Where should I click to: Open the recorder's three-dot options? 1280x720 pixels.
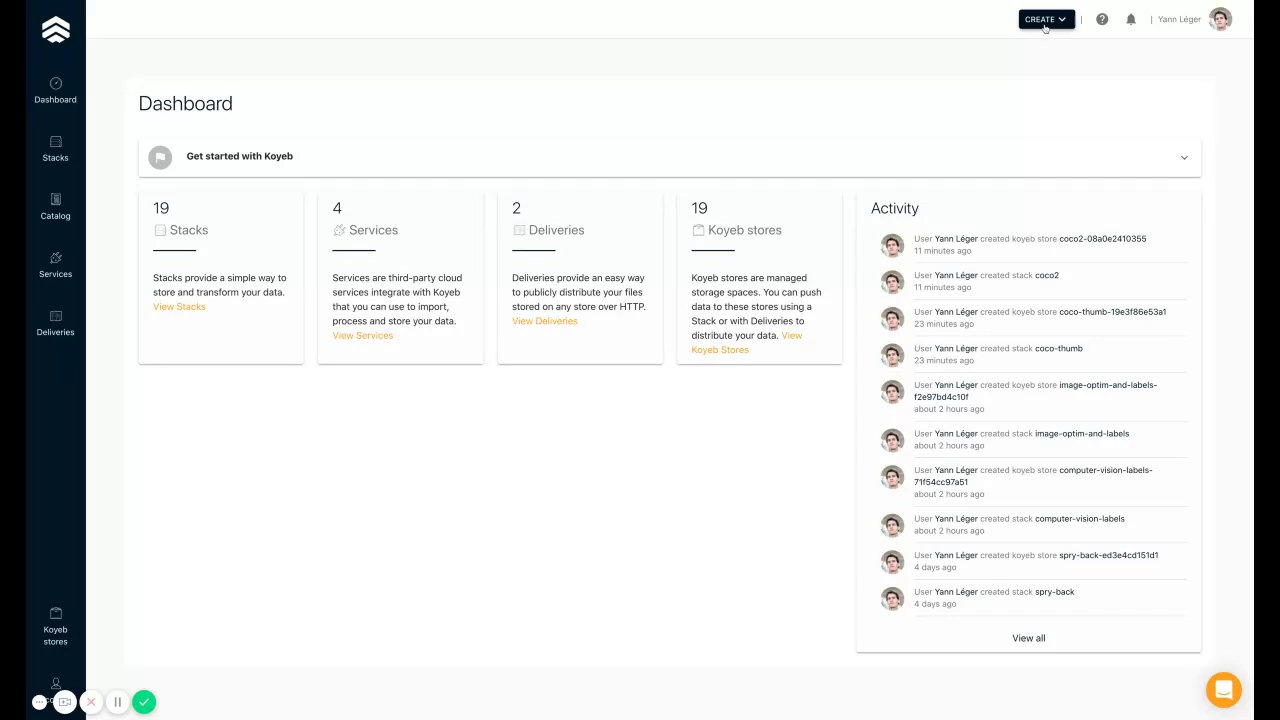[39, 702]
